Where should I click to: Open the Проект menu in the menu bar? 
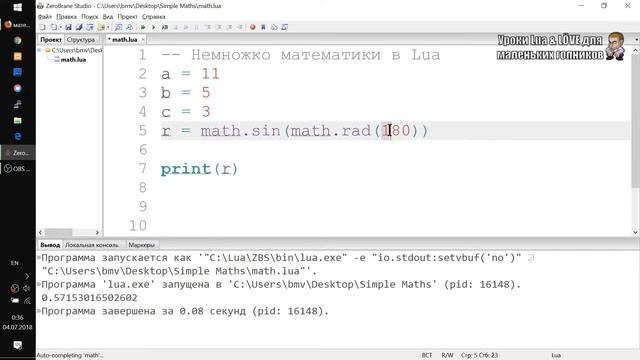[128, 17]
